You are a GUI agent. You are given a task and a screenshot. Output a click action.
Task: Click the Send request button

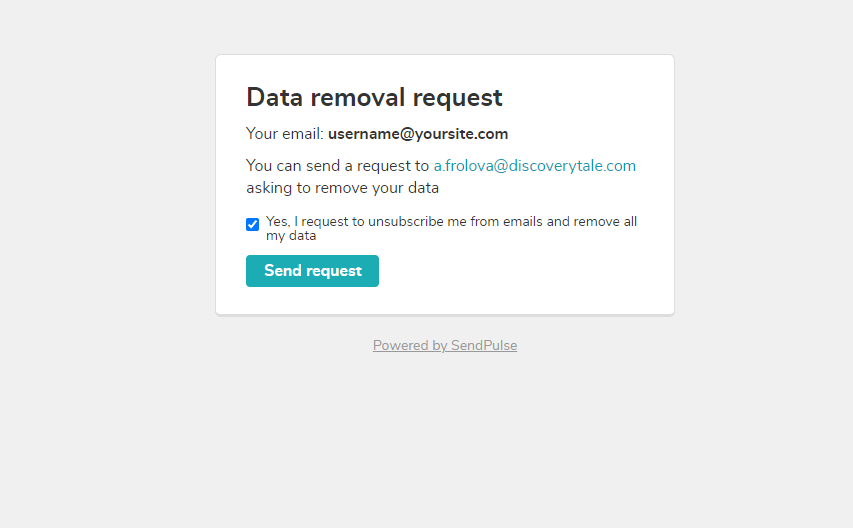(x=312, y=271)
